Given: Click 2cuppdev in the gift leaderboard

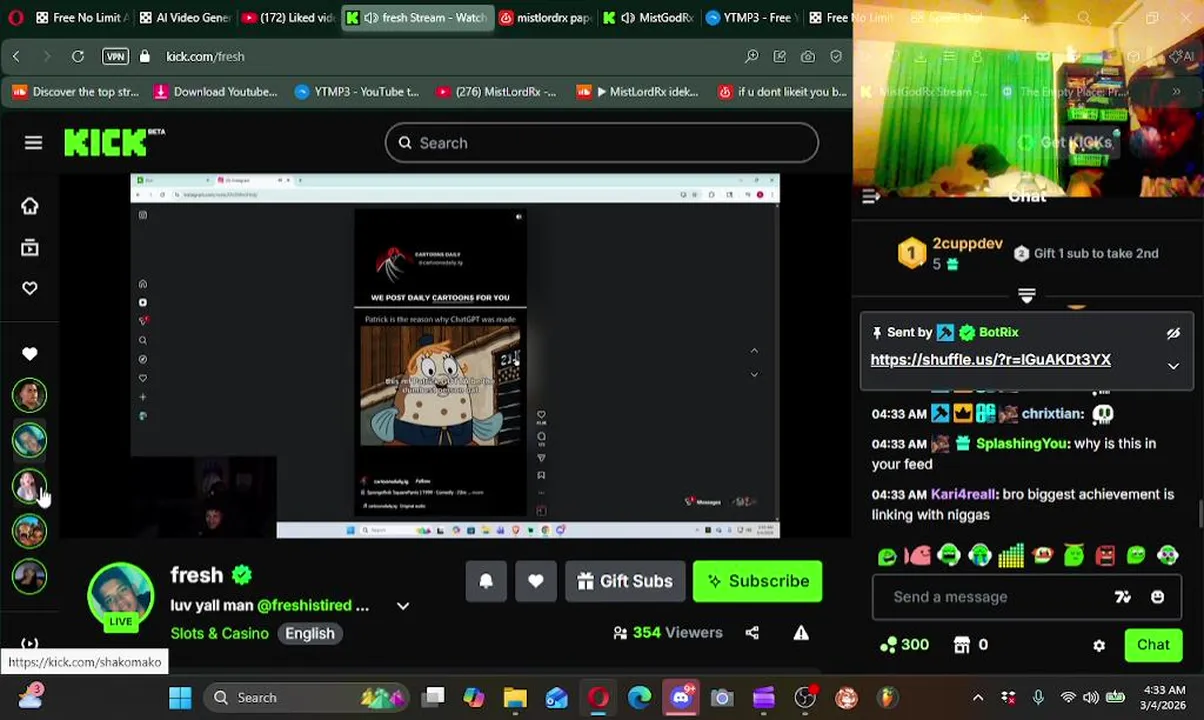Looking at the screenshot, I should [967, 243].
